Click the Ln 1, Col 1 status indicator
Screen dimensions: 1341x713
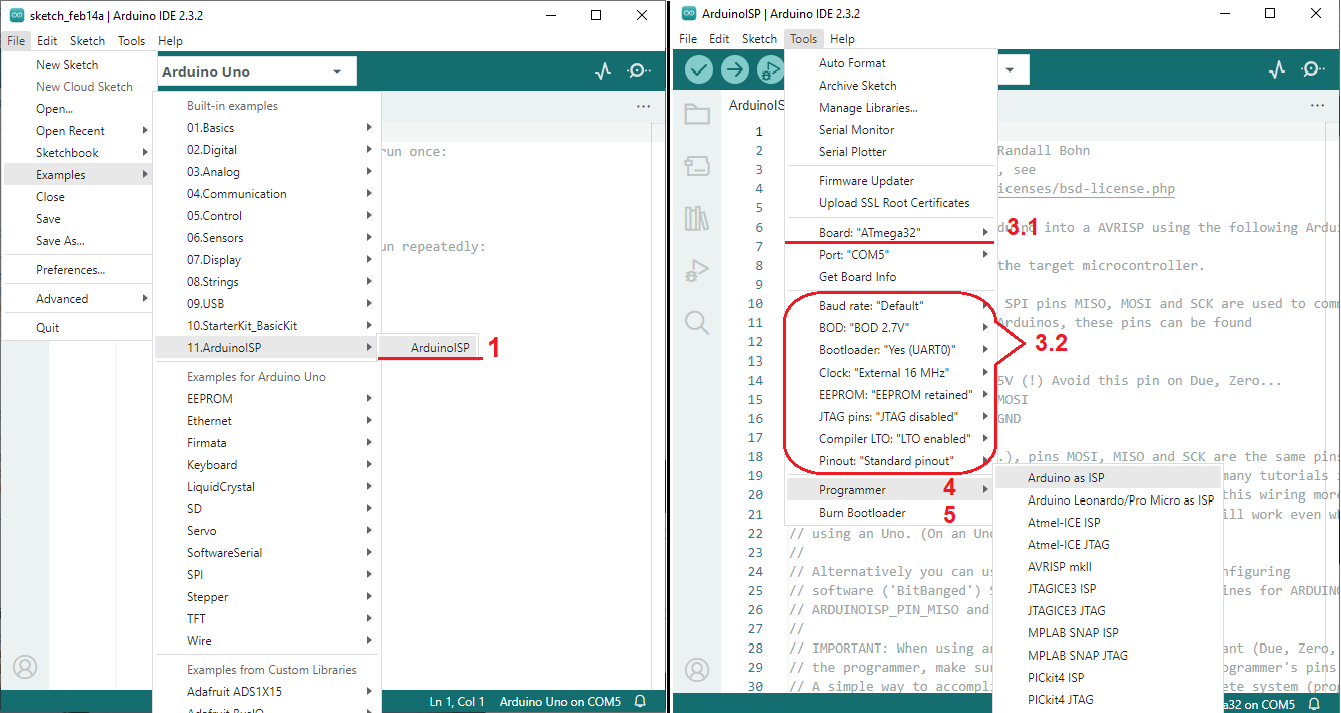point(457,702)
